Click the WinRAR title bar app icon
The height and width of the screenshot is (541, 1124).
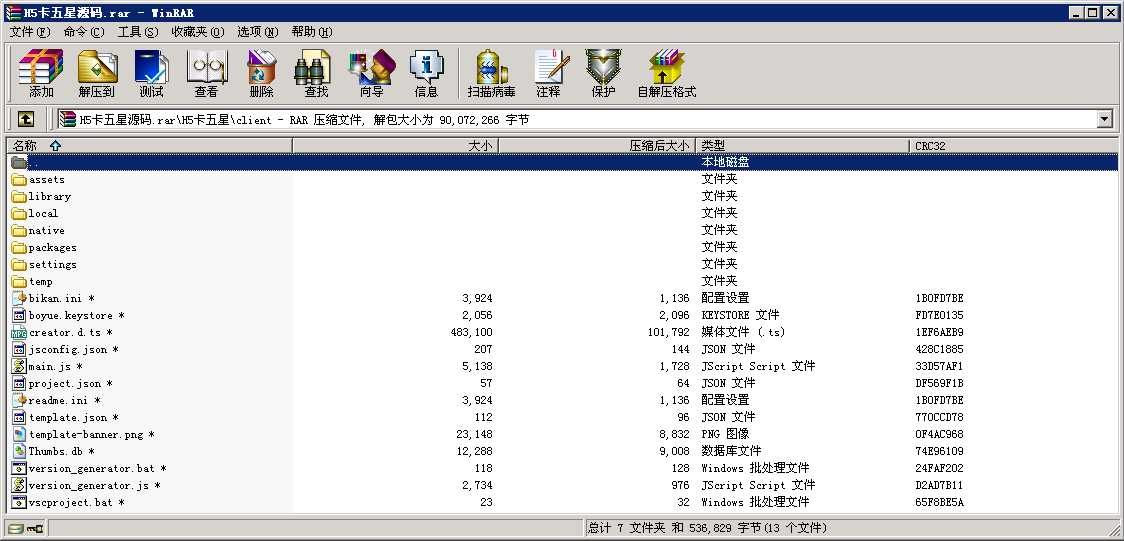tap(13, 12)
